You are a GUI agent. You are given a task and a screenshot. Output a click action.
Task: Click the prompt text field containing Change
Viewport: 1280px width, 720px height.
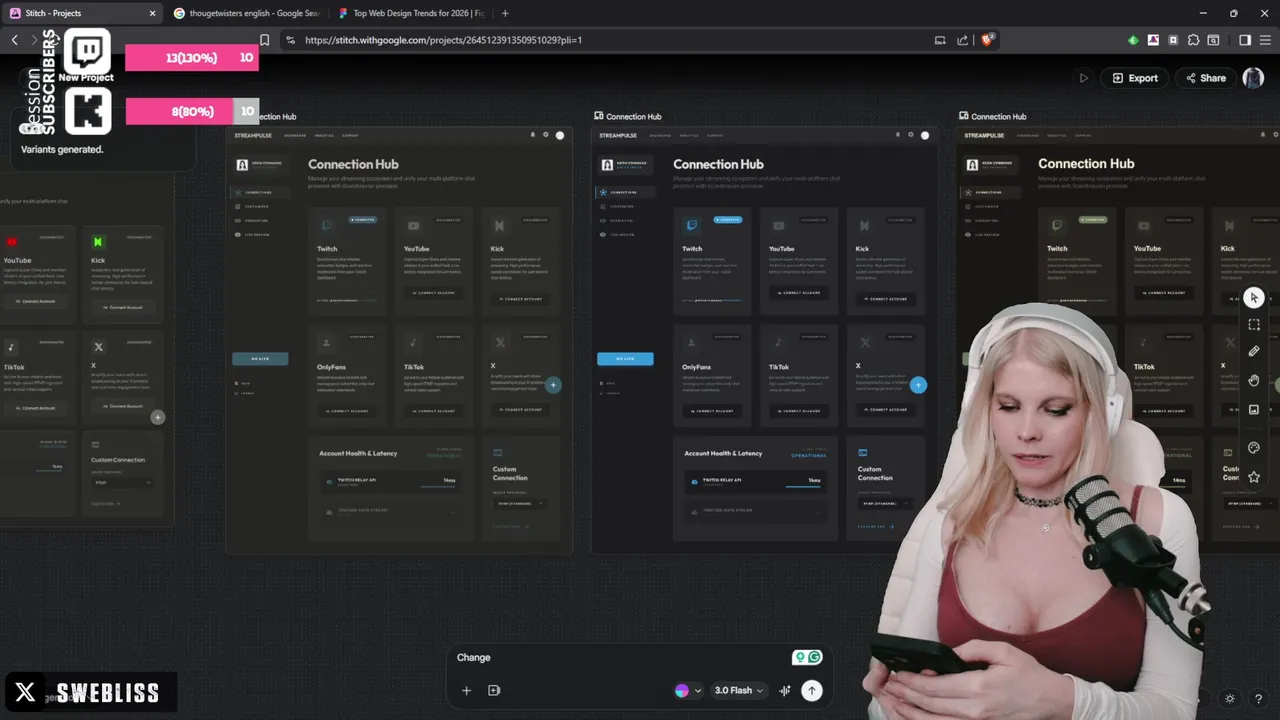620,657
